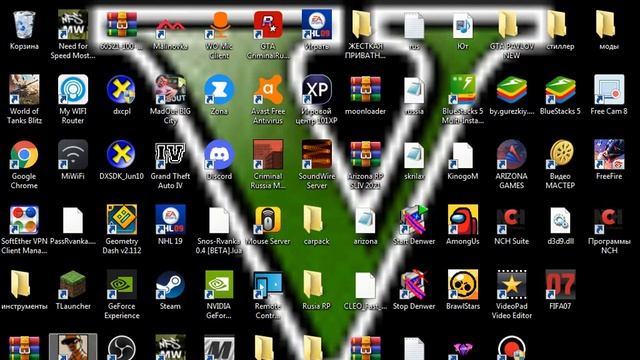Open Mouse Server
Viewport: 640px width, 360px height.
click(x=268, y=220)
